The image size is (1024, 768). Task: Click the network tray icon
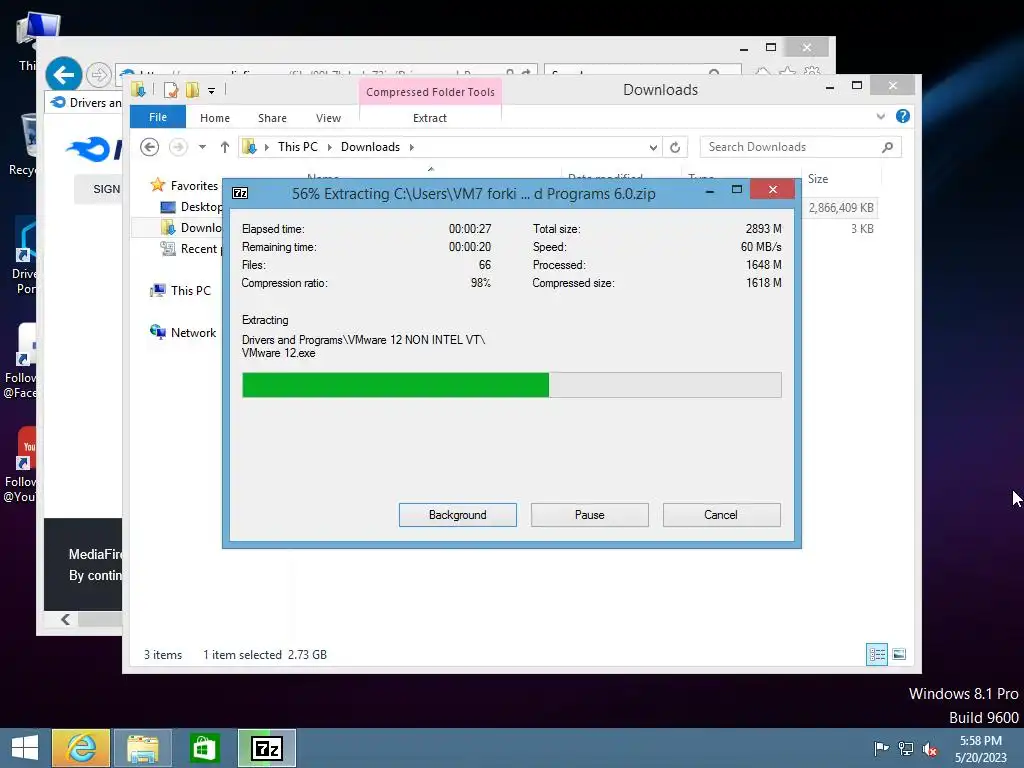[906, 748]
